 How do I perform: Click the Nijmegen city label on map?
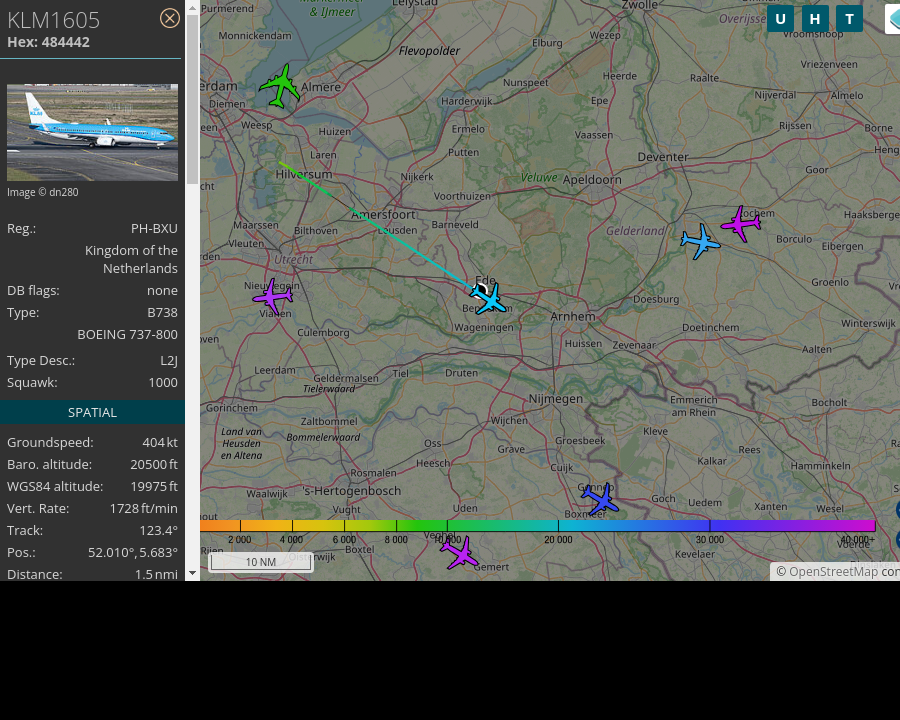pos(556,398)
